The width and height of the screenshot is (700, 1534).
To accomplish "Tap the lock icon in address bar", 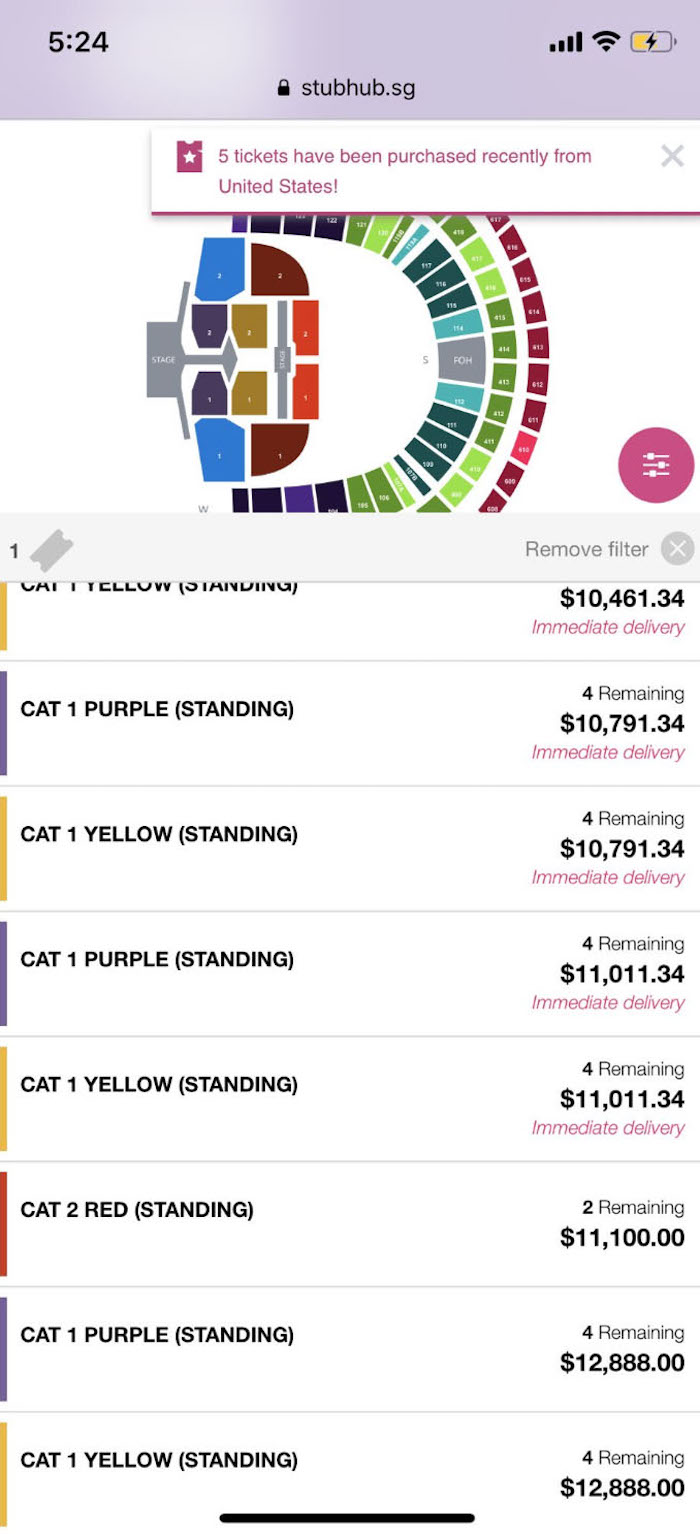I will tap(284, 88).
